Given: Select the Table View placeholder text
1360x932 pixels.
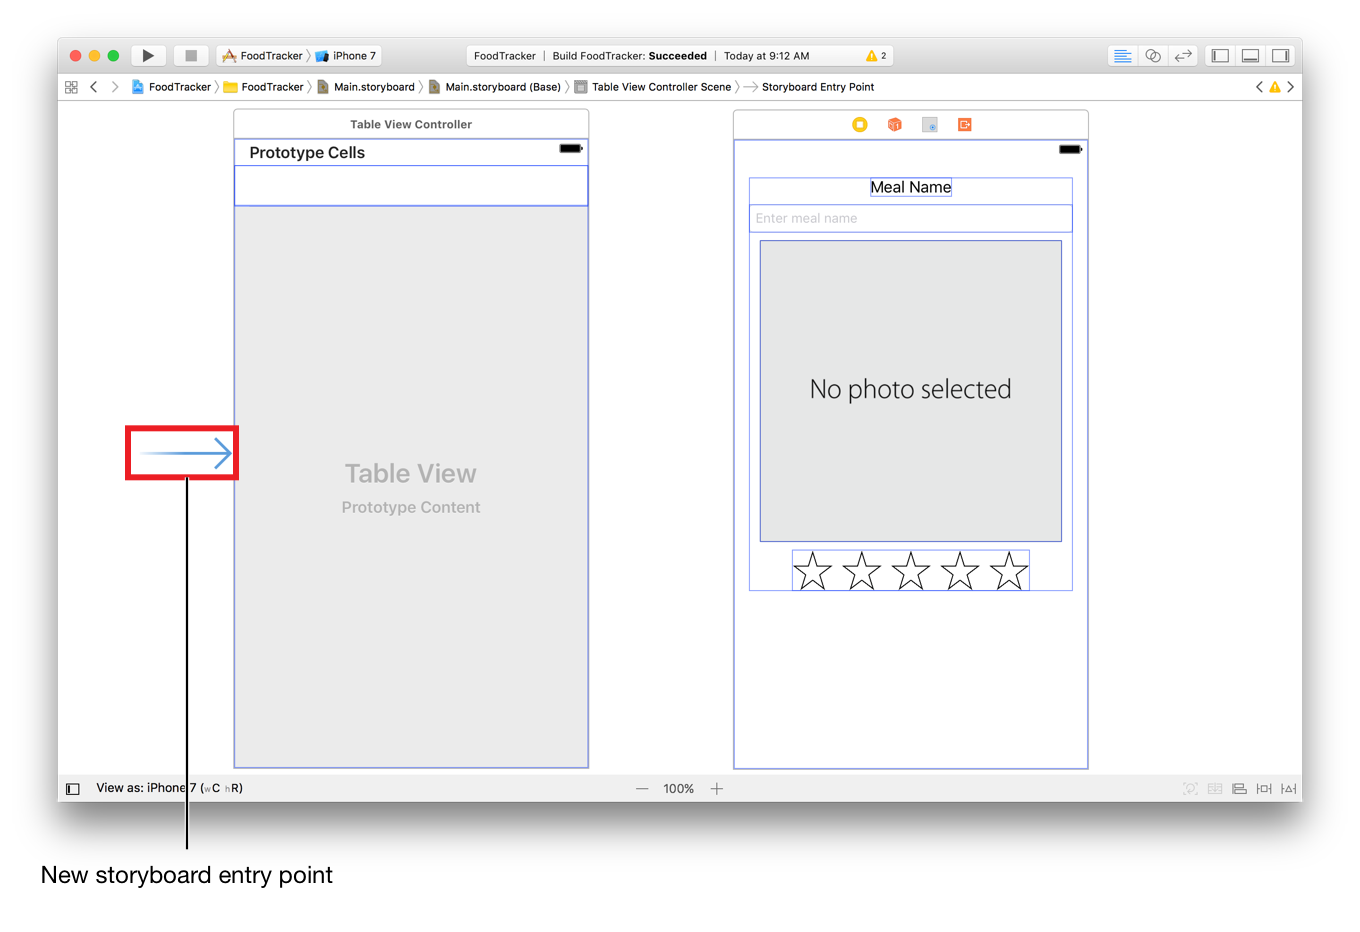Looking at the screenshot, I should [x=411, y=473].
